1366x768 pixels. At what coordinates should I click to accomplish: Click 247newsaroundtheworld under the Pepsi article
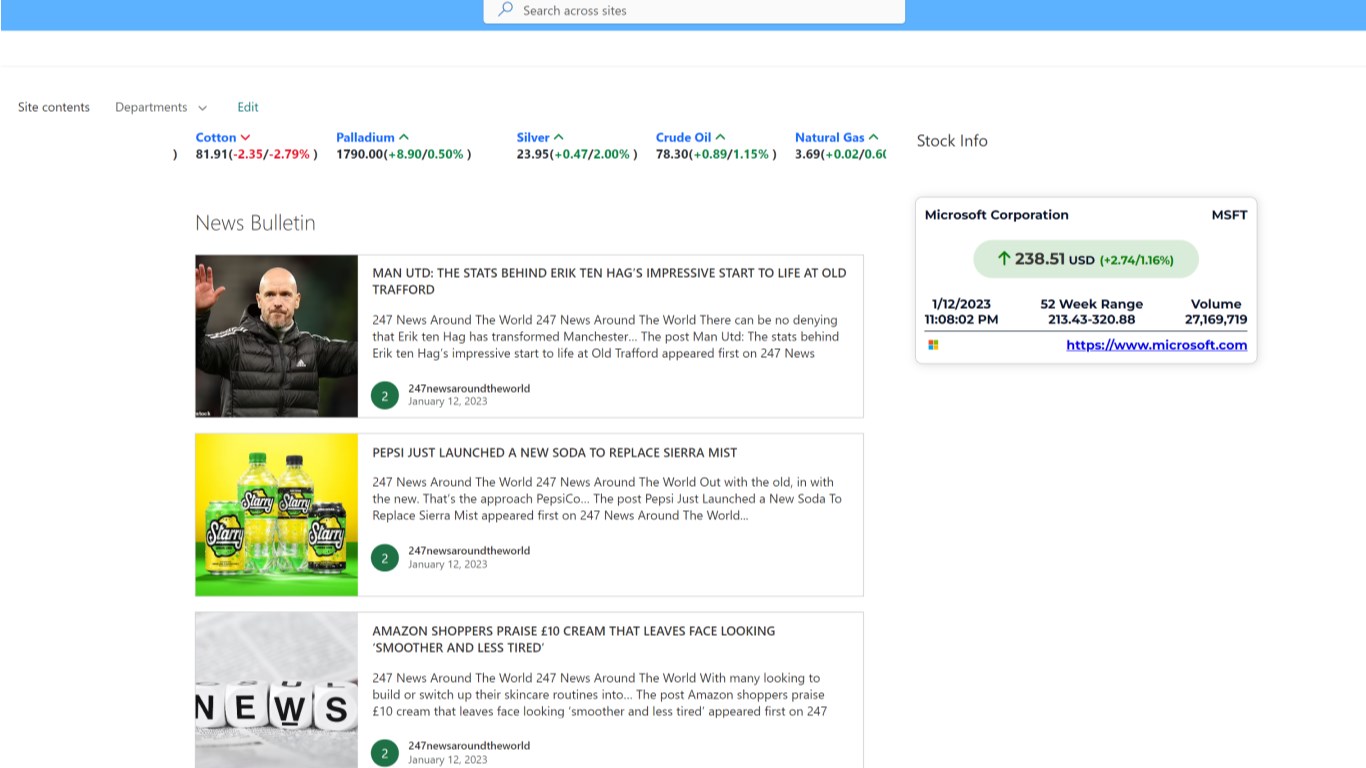click(469, 550)
